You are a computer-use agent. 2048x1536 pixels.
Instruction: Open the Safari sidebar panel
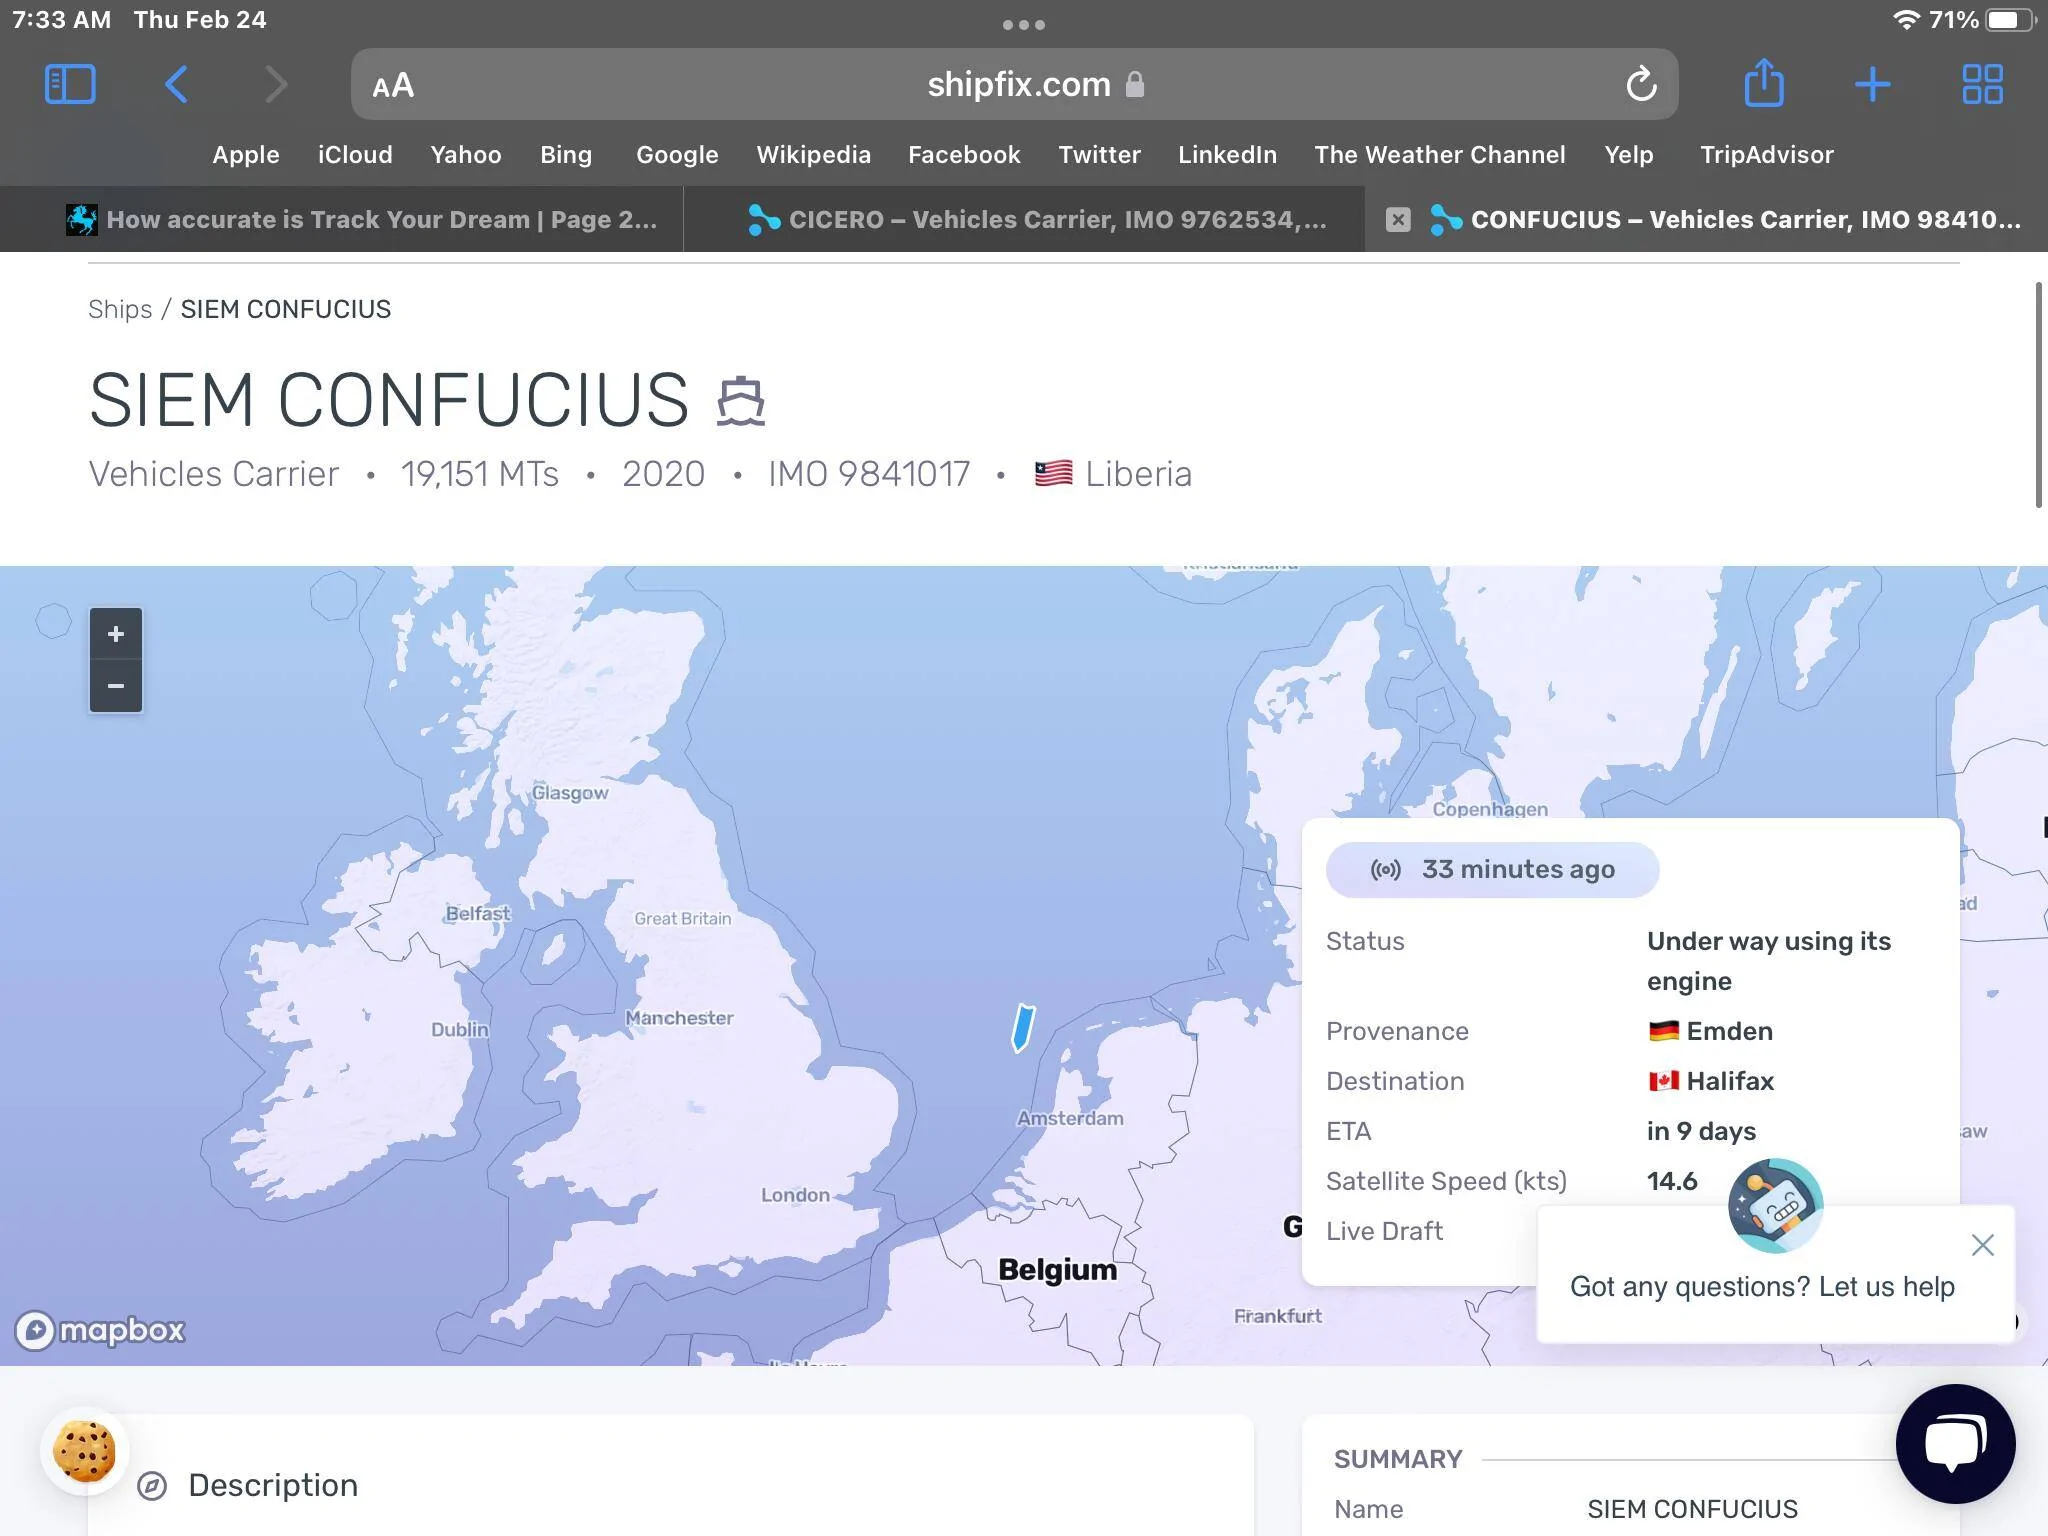pos(70,85)
